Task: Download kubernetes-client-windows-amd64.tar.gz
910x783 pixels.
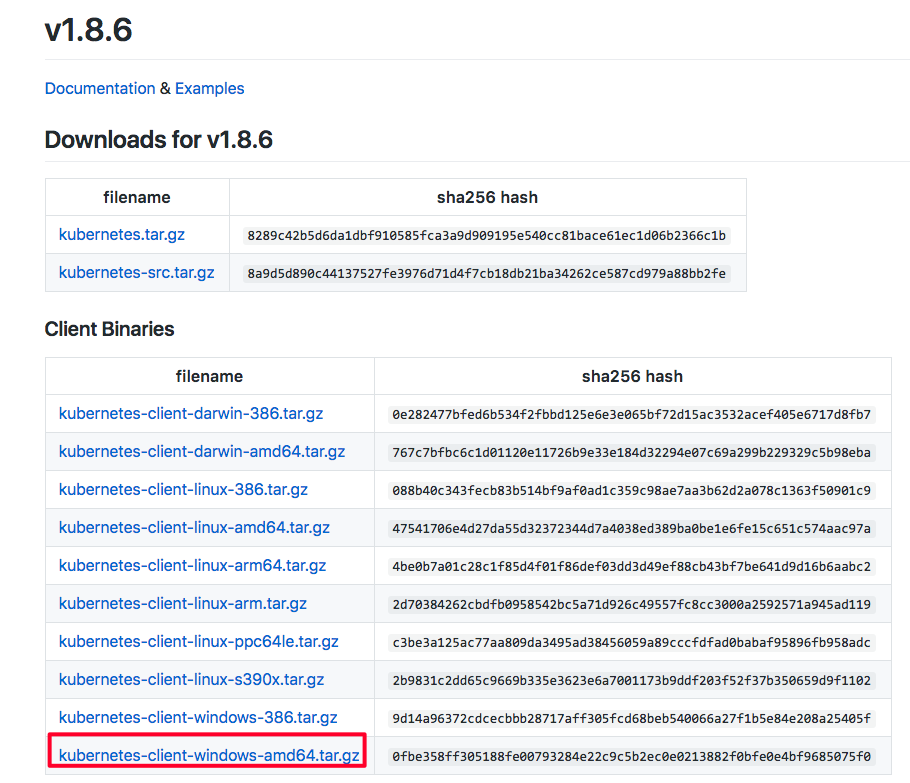Action: pyautogui.click(x=209, y=755)
